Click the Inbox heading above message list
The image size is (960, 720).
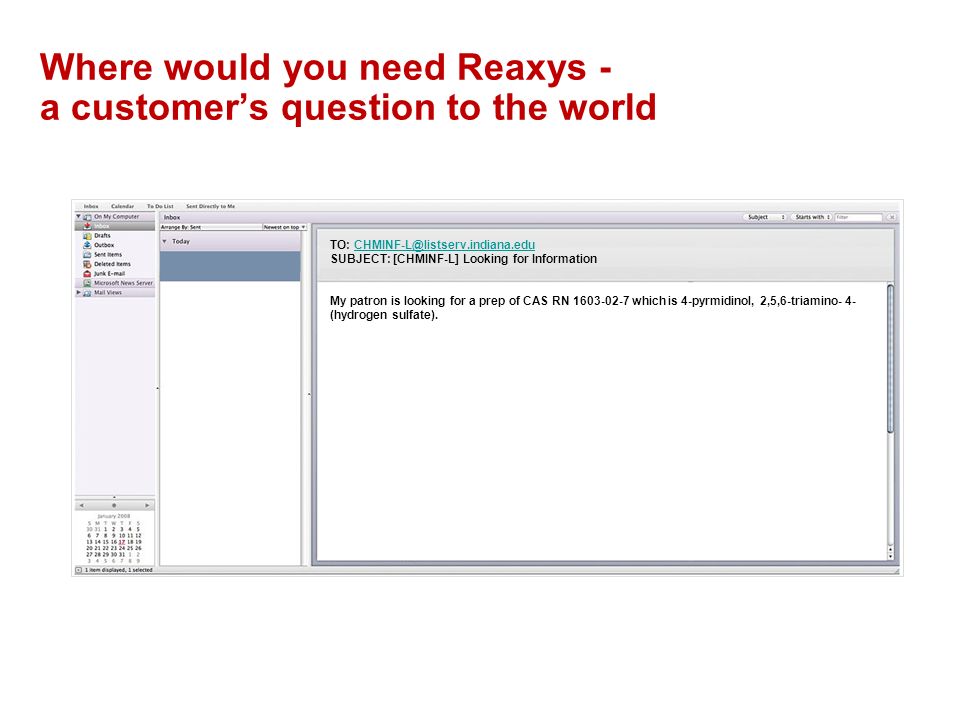pos(172,217)
